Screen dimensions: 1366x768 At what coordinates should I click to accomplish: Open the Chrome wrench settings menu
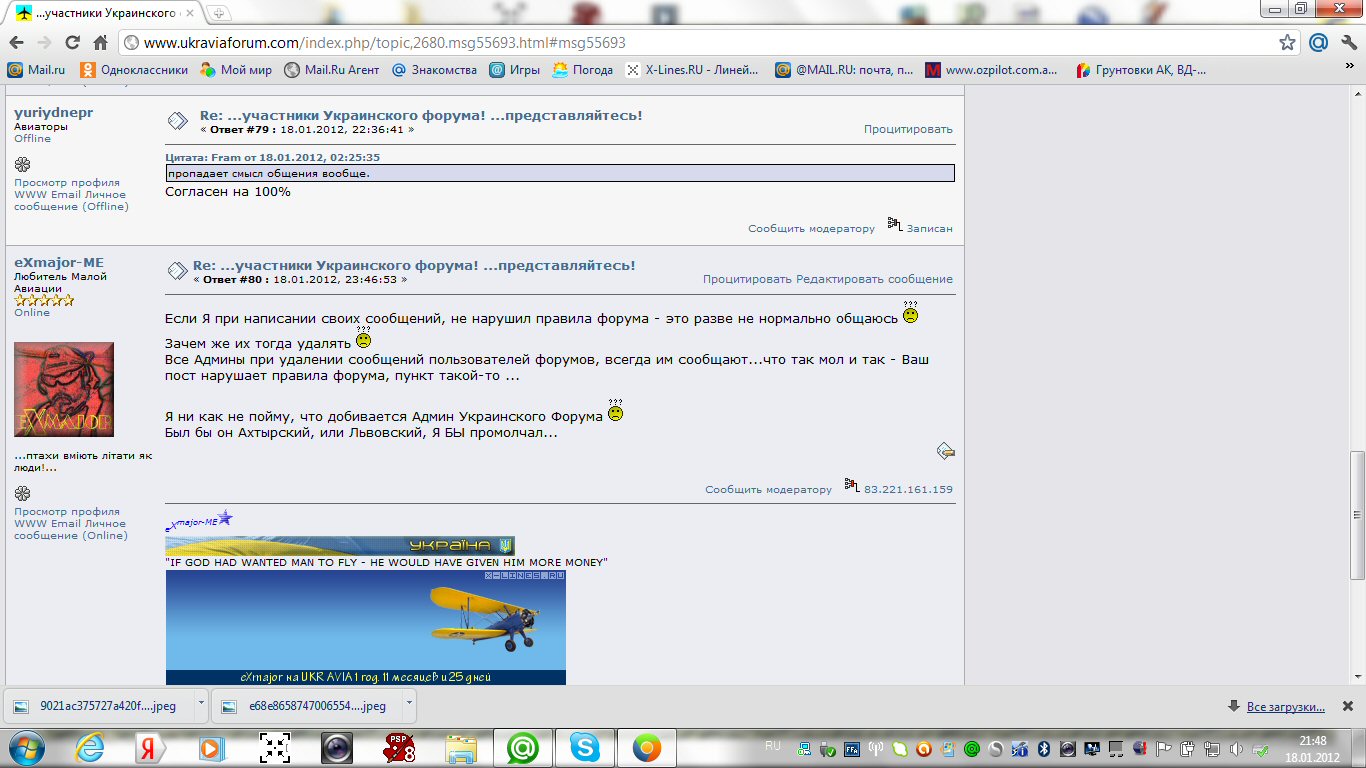(x=1346, y=43)
